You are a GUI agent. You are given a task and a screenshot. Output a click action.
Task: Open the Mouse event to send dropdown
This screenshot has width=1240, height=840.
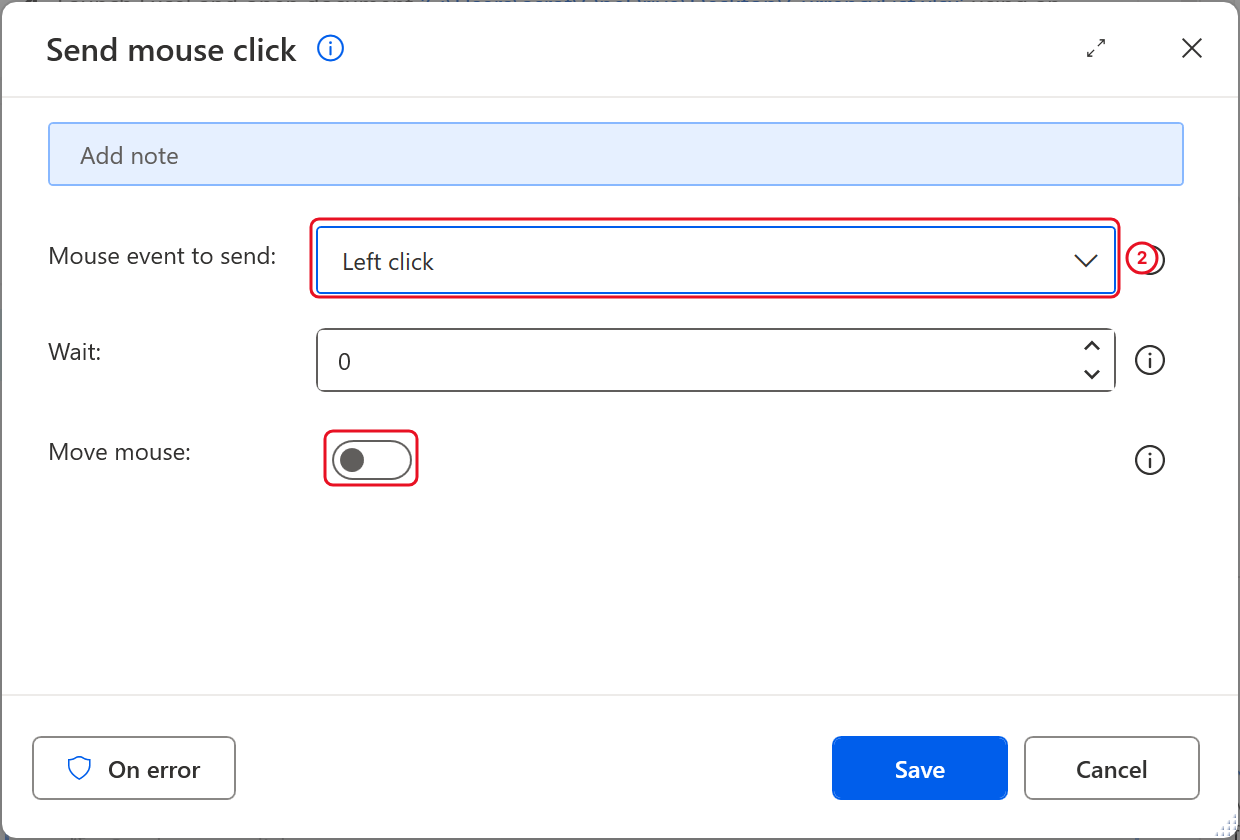(x=716, y=261)
